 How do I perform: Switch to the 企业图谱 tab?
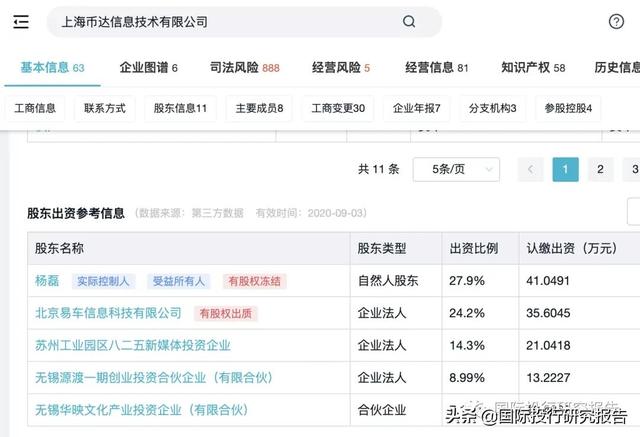click(x=149, y=67)
